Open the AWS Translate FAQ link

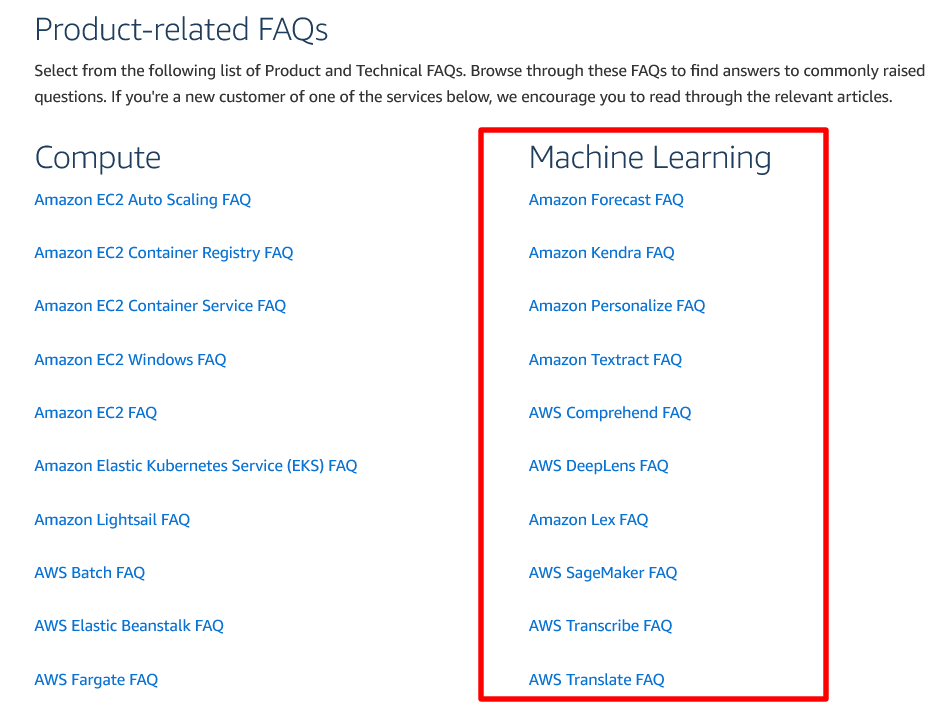tap(596, 680)
